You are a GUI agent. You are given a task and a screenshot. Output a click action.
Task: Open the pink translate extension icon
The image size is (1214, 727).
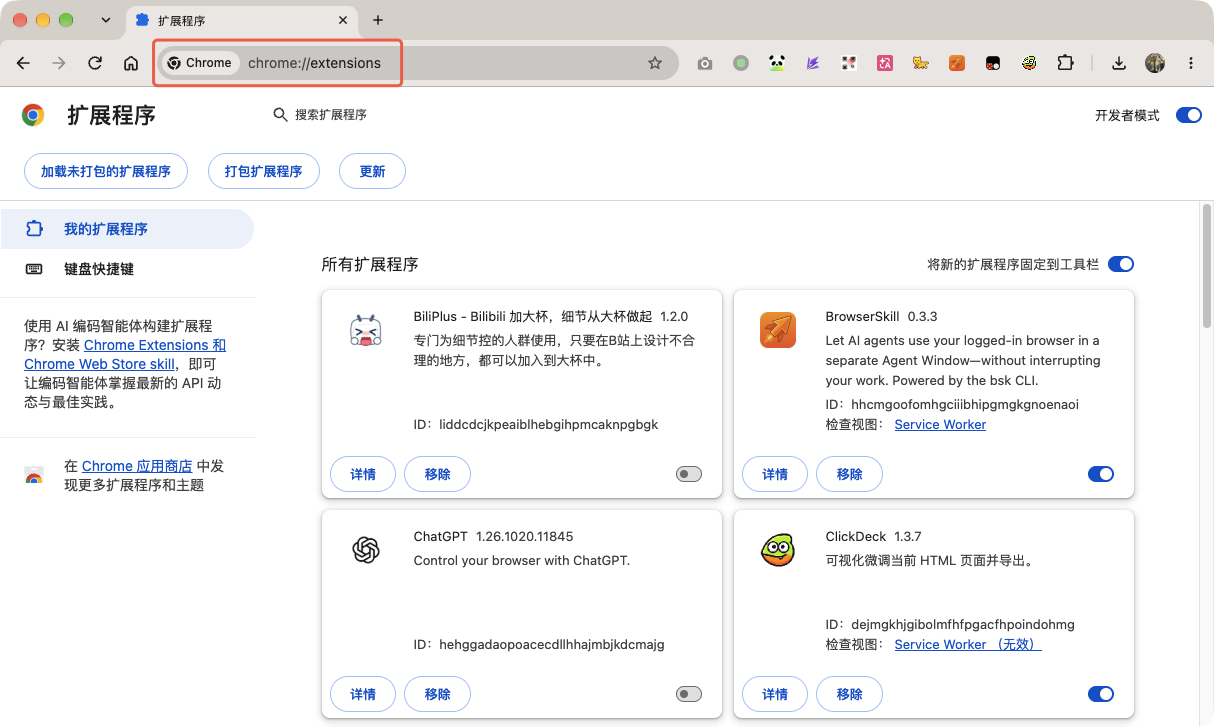coord(885,63)
